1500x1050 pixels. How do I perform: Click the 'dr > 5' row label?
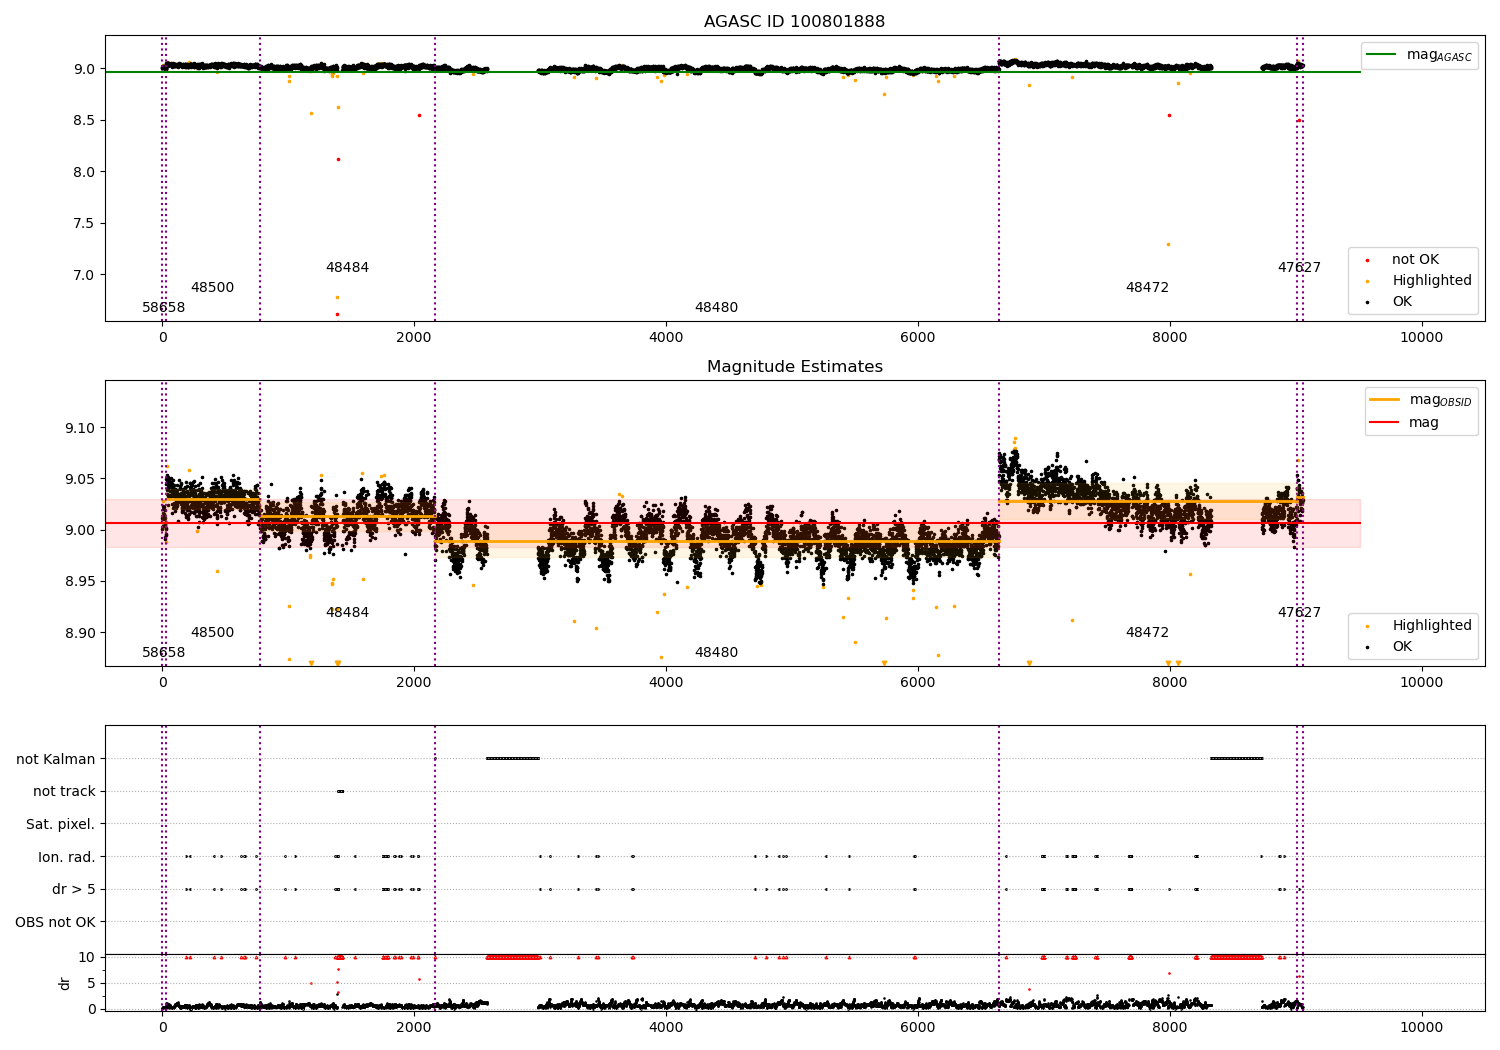point(74,890)
